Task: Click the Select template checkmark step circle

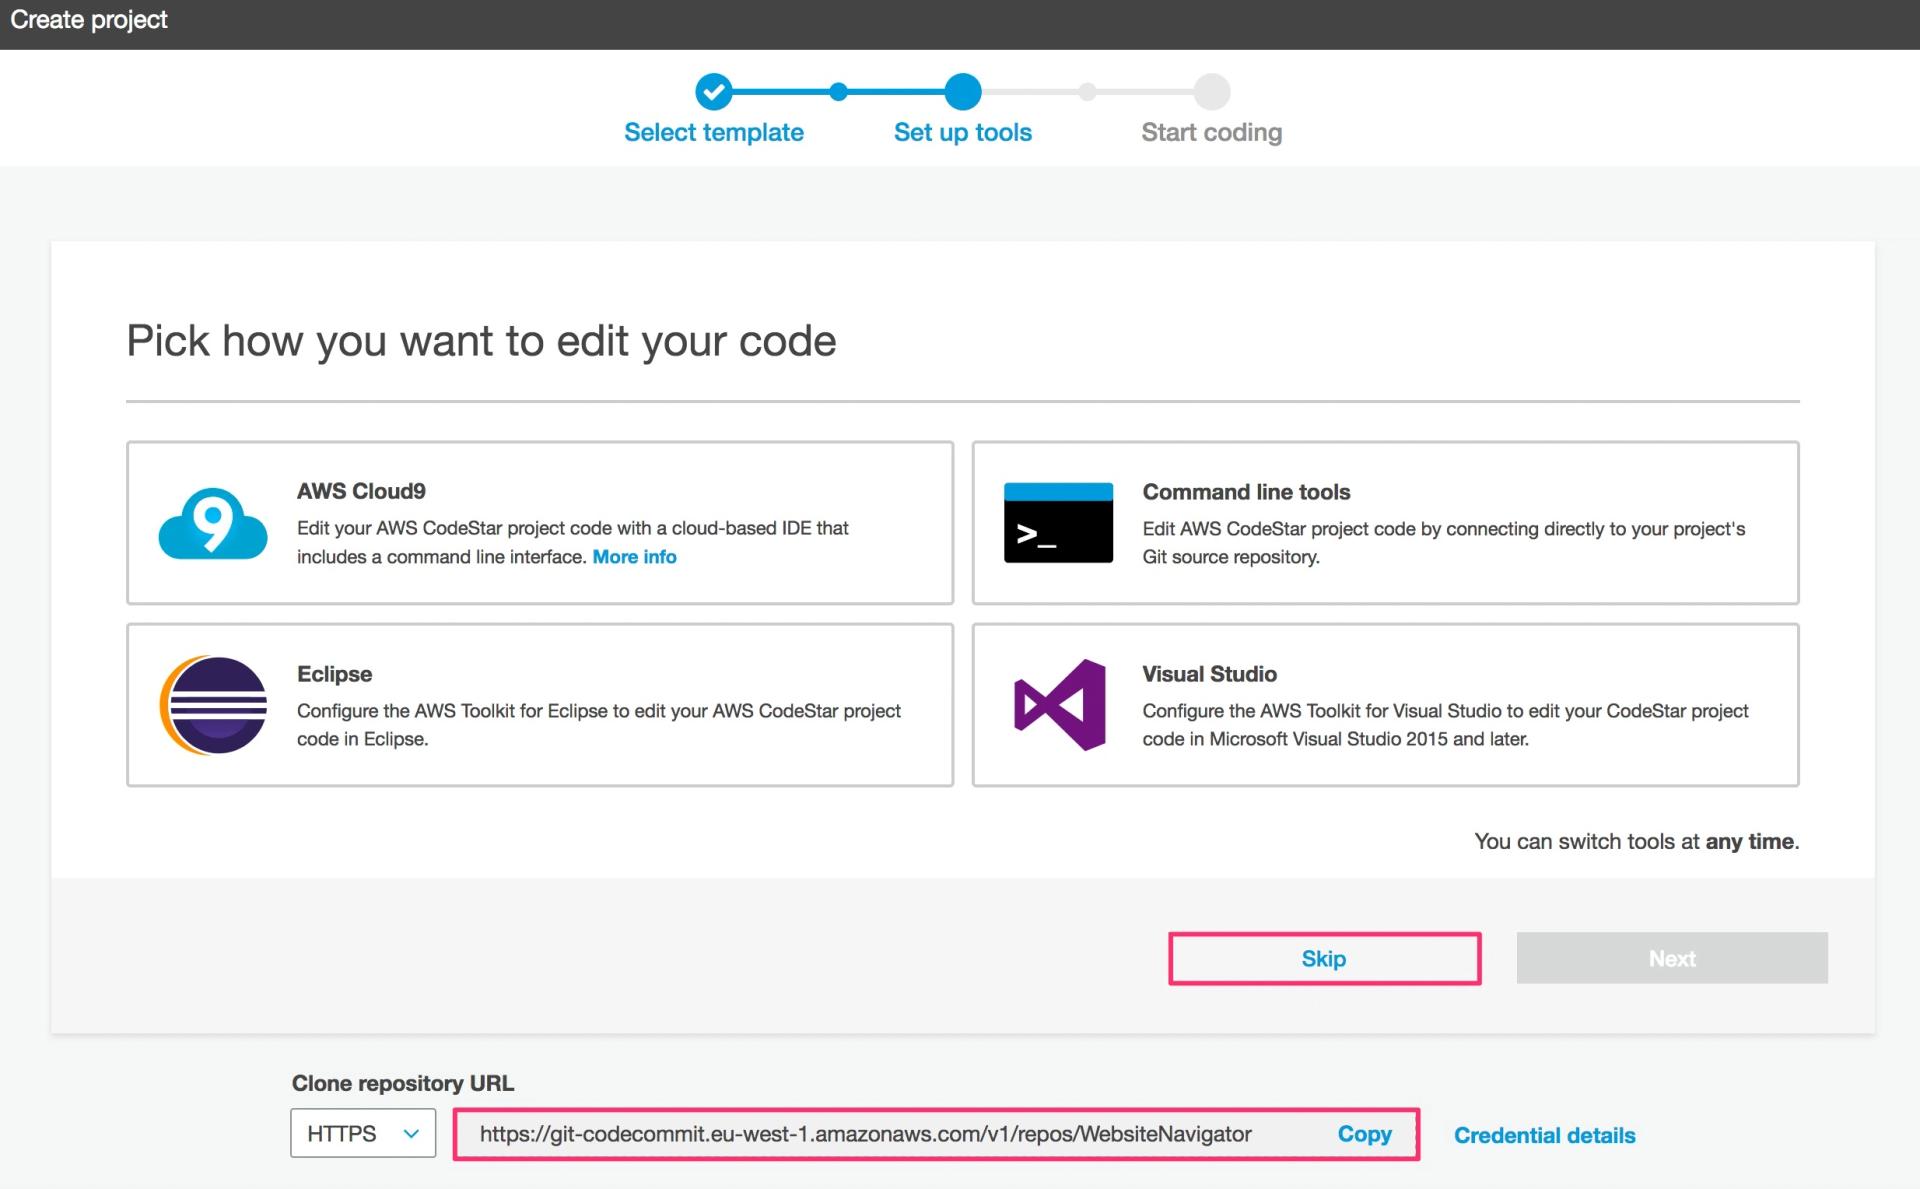Action: 714,92
